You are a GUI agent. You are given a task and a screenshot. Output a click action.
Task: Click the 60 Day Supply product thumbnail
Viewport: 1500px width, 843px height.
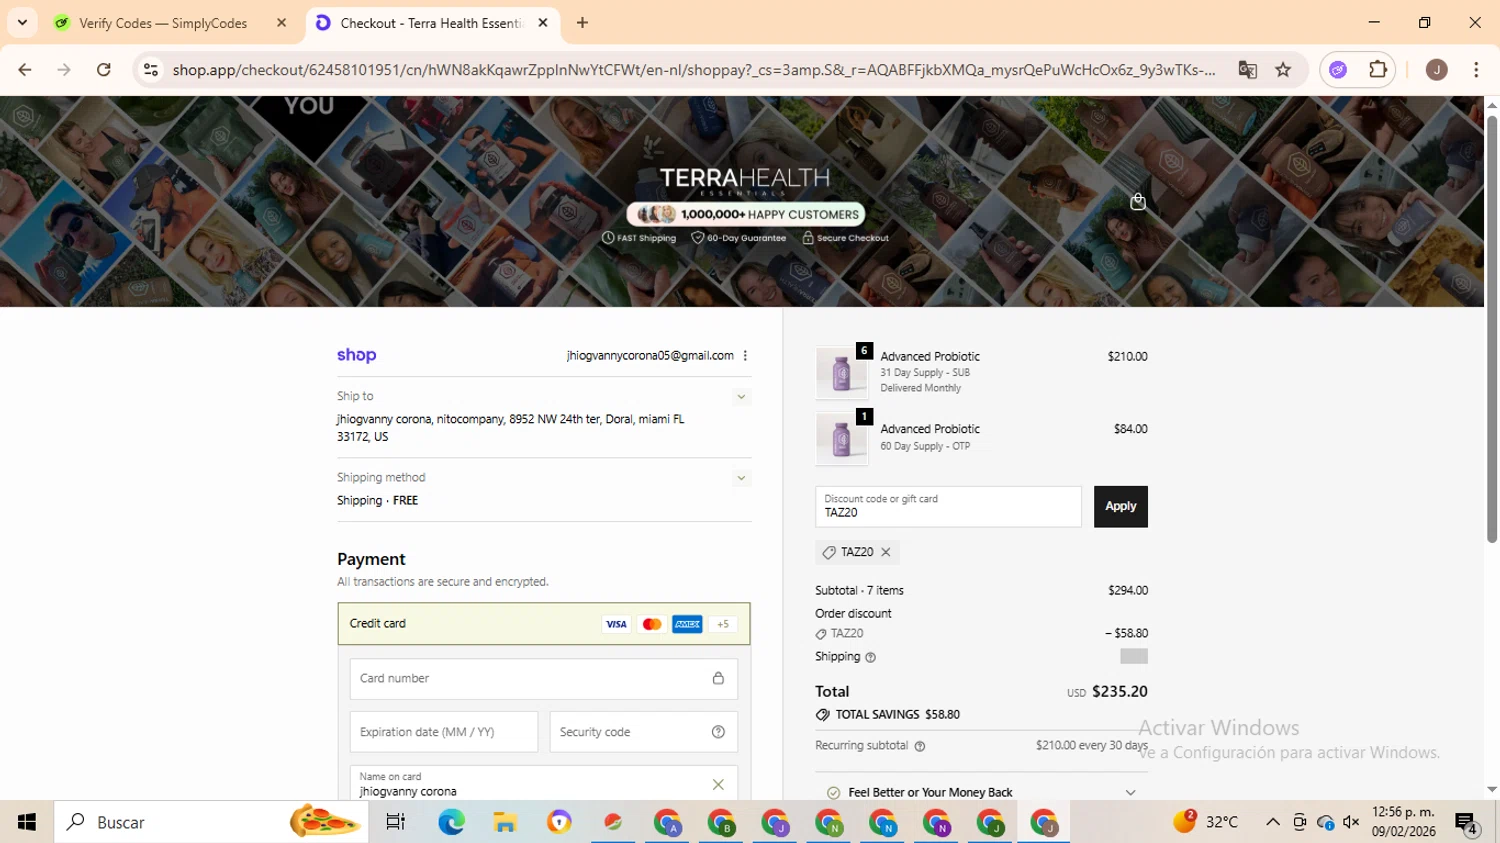841,439
